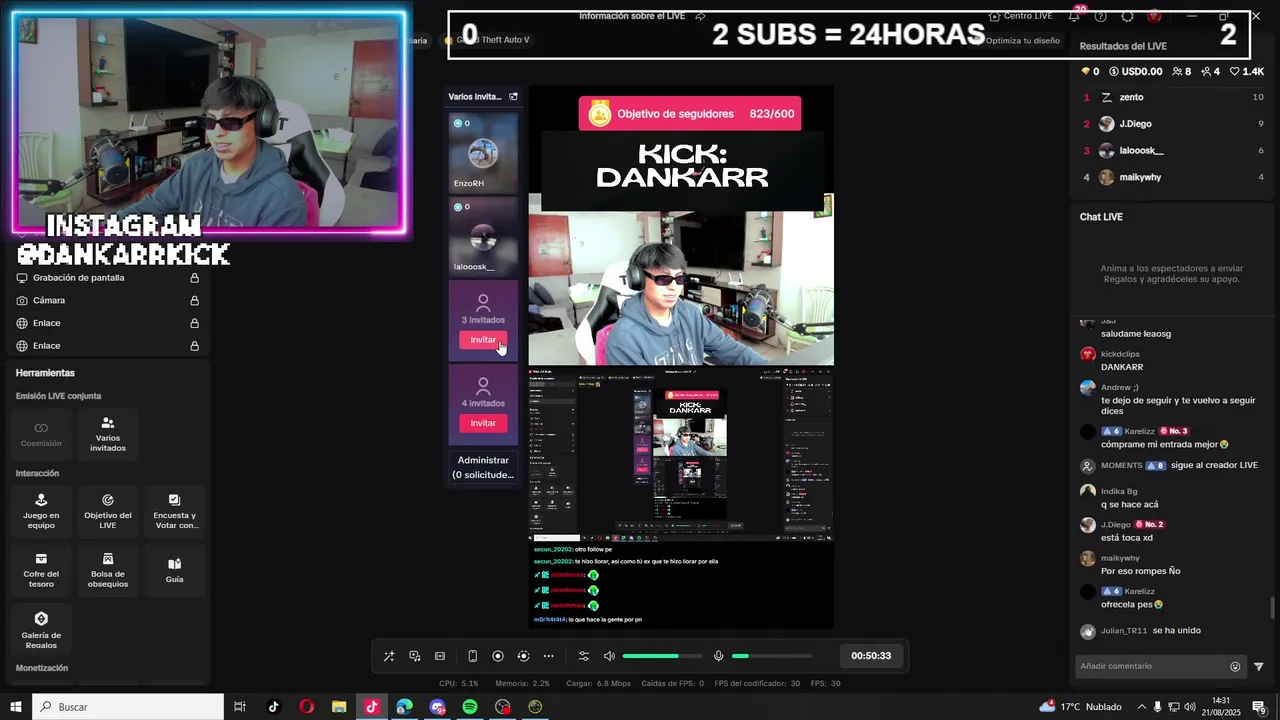Open Spotify from the taskbar
The width and height of the screenshot is (1280, 720).
pos(470,707)
